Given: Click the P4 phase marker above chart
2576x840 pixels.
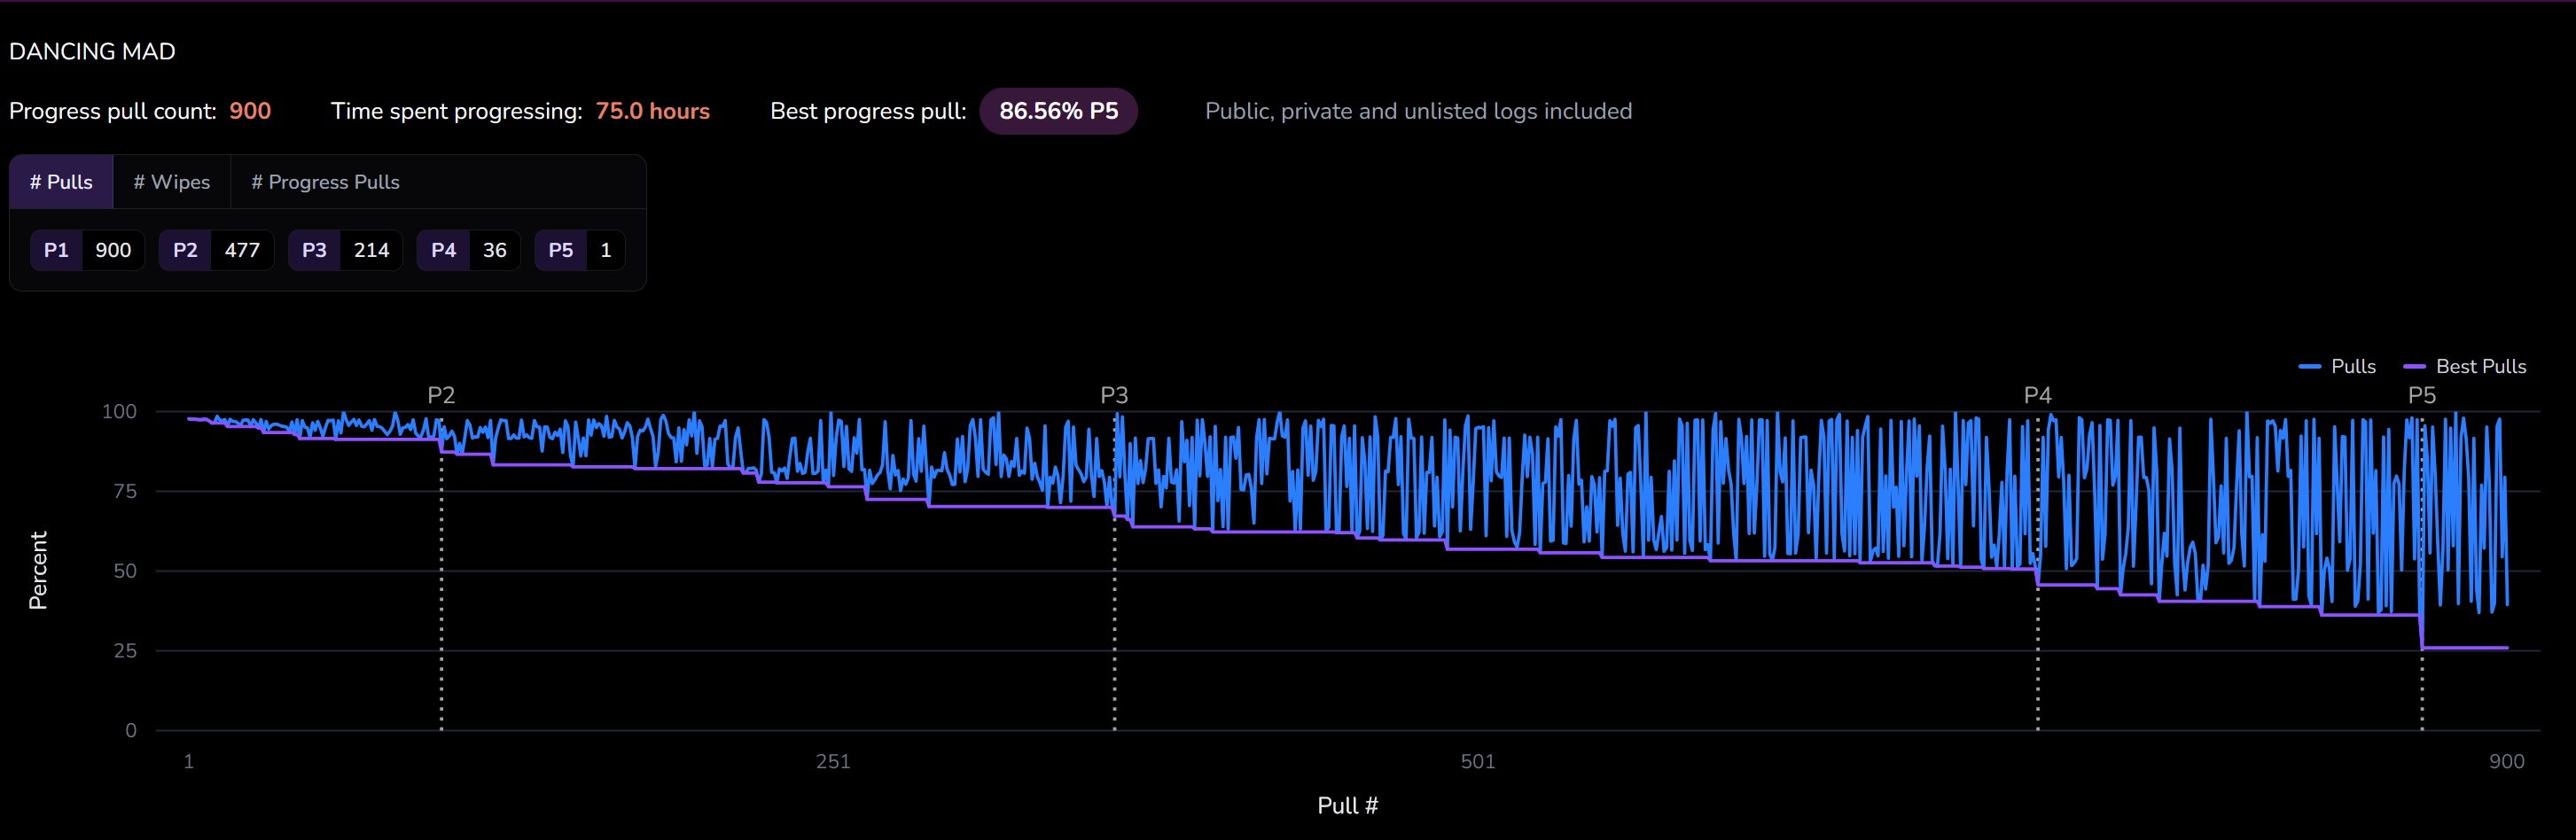Looking at the screenshot, I should (x=2038, y=395).
